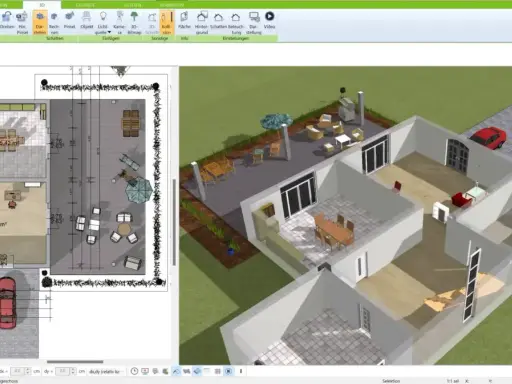
Task: Select the dining table in 3D view
Action: 334,231
